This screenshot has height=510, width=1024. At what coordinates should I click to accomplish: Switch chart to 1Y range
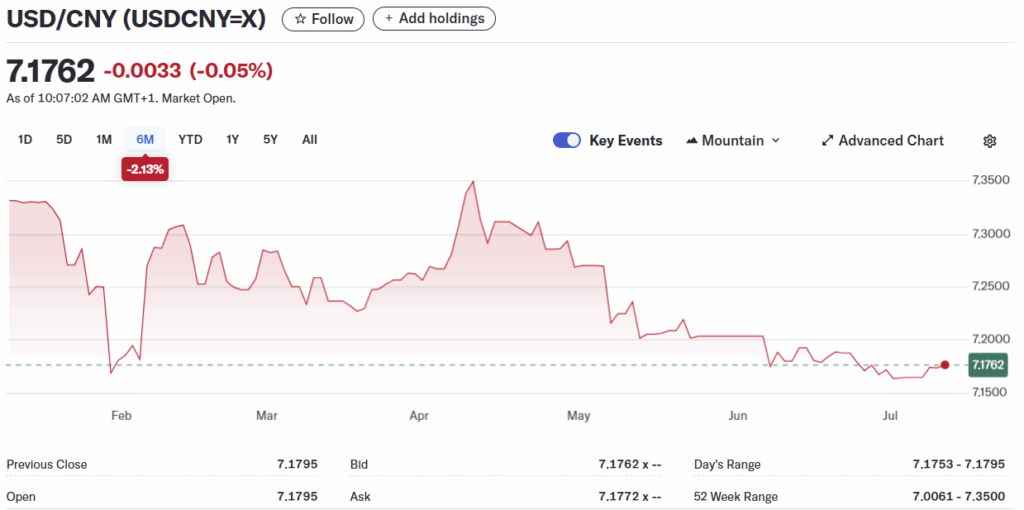coord(232,139)
